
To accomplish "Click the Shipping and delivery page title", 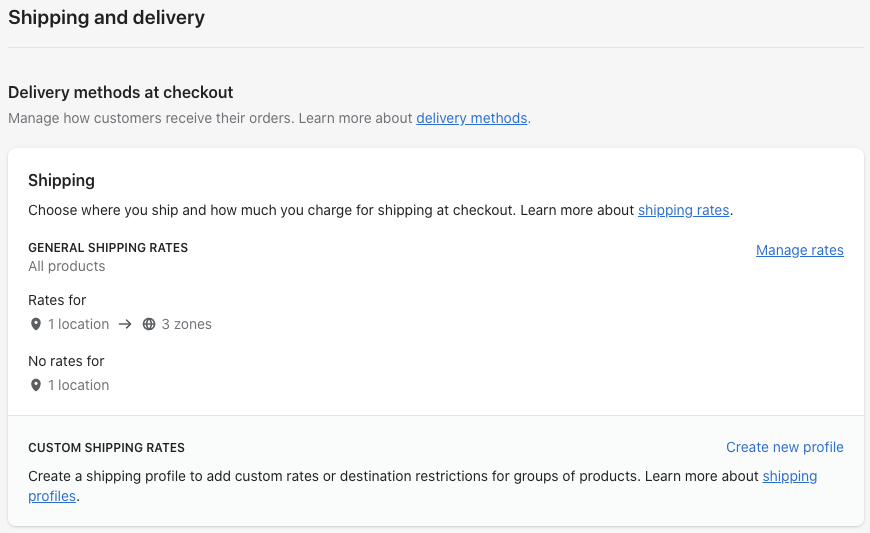I will click(106, 17).
